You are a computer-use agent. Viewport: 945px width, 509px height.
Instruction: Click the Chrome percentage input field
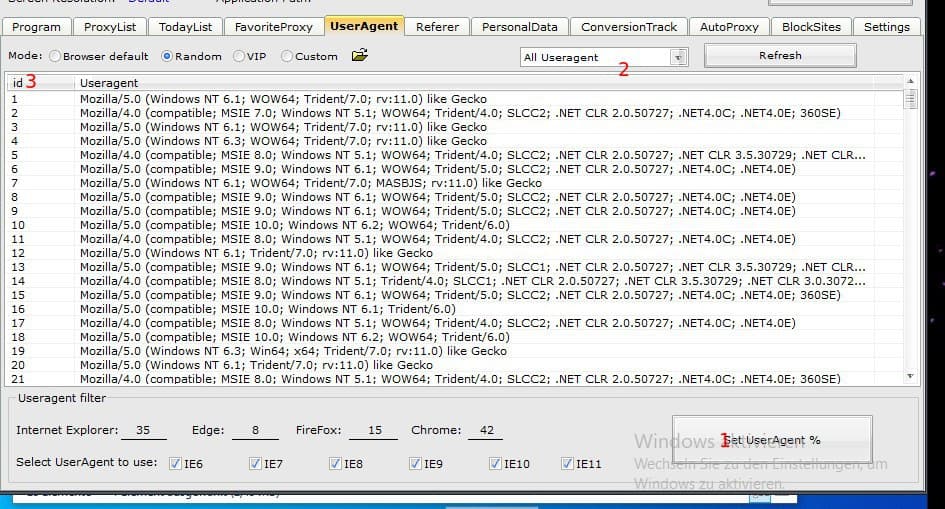(486, 430)
